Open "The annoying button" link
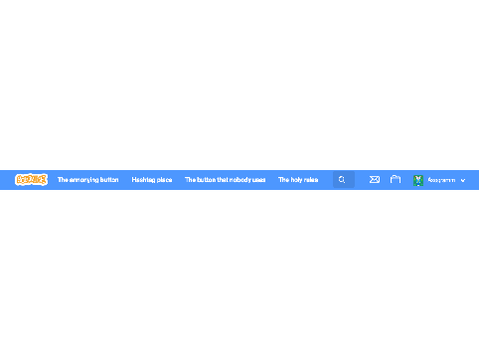This screenshot has height=360, width=479. (x=88, y=180)
